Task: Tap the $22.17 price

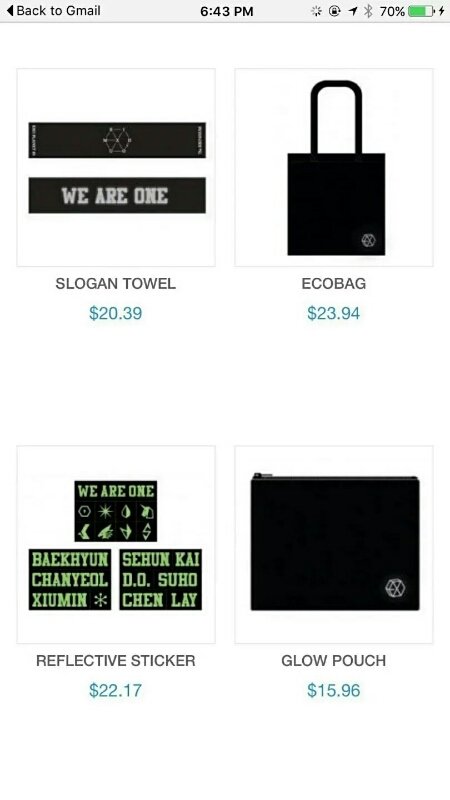Action: click(x=116, y=690)
